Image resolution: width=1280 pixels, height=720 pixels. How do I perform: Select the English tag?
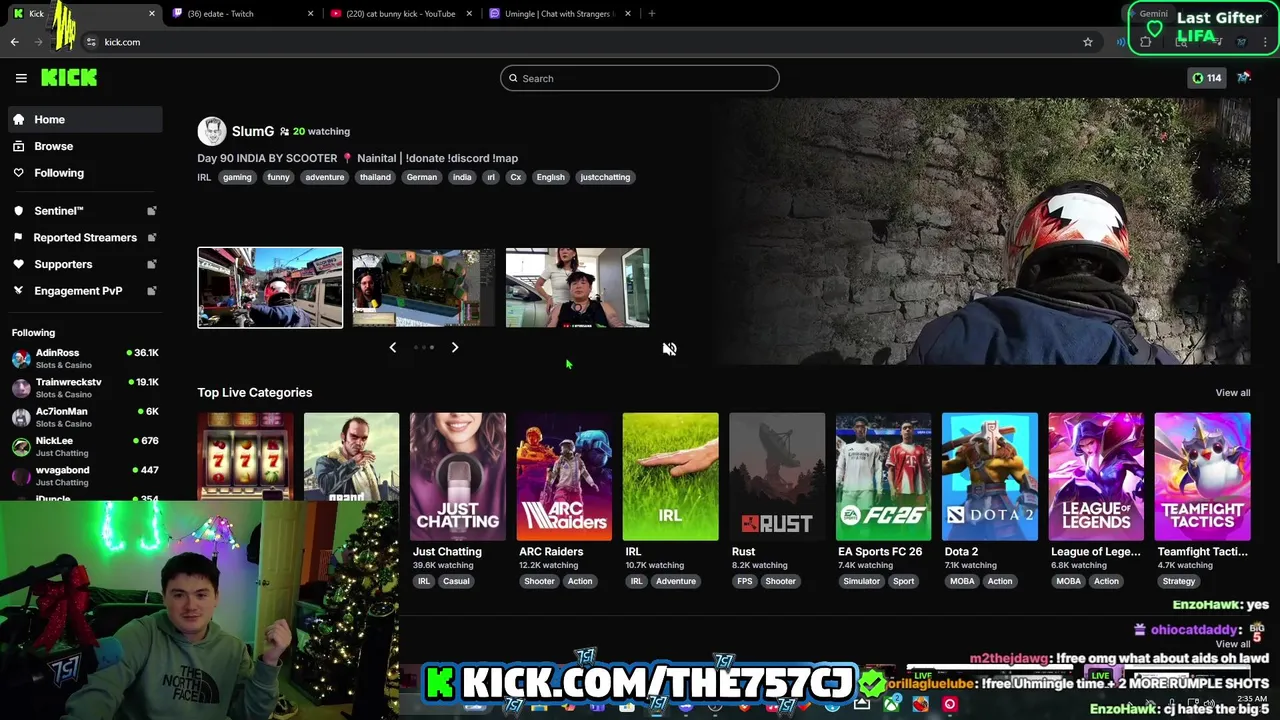tap(551, 177)
